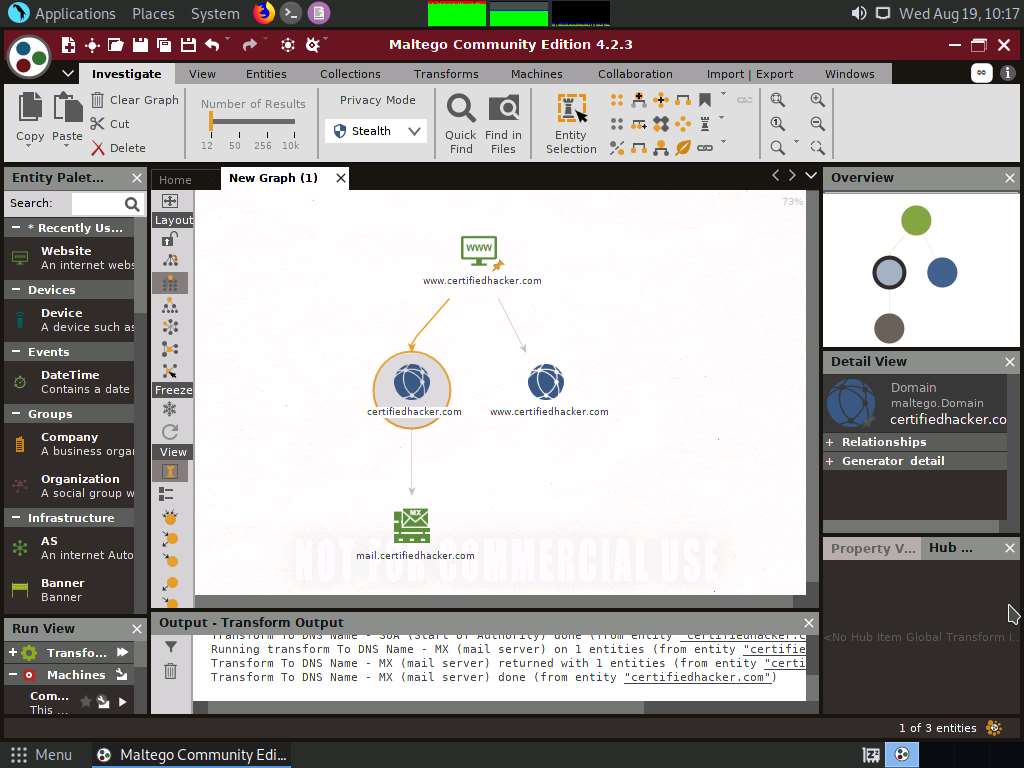The image size is (1024, 768).
Task: Click Clear Graph
Action: click(135, 100)
